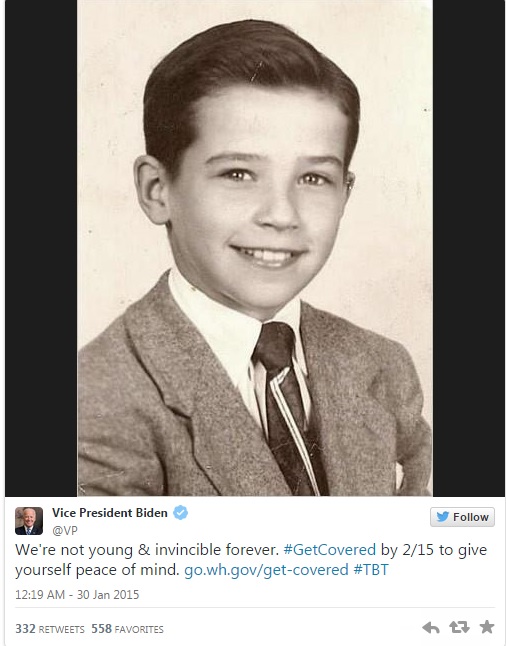
Task: Favorite the tweet with the star icon
Action: point(487,627)
